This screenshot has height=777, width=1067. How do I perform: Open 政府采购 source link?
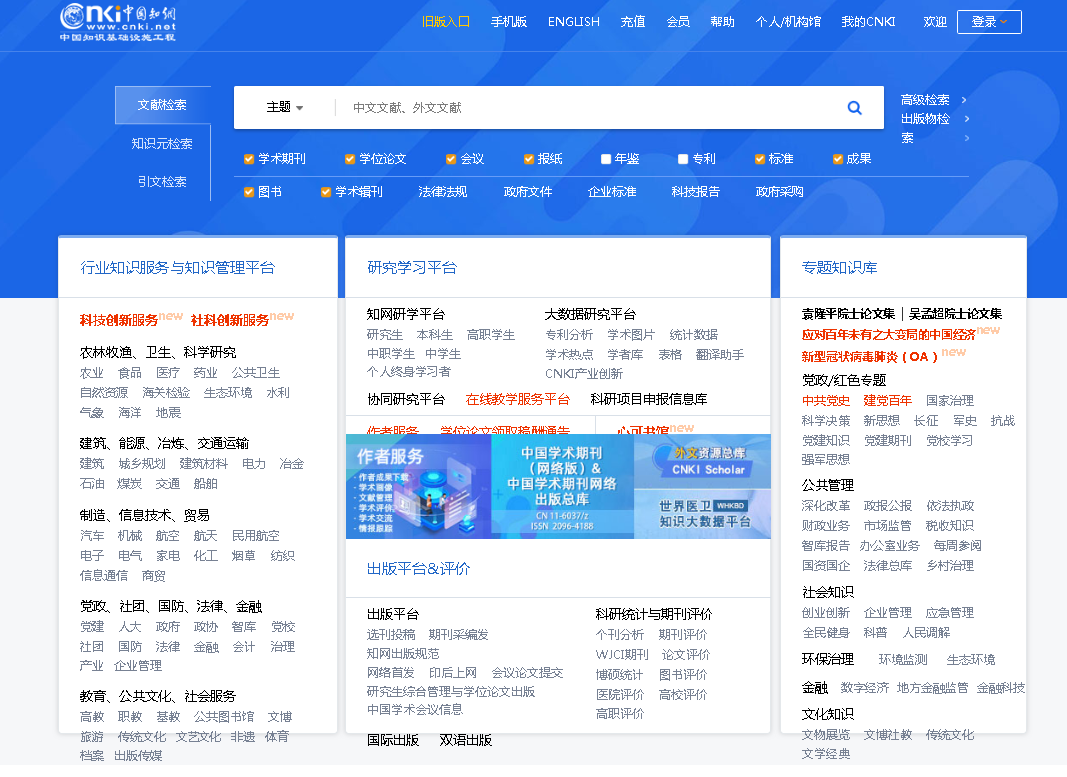779,193
